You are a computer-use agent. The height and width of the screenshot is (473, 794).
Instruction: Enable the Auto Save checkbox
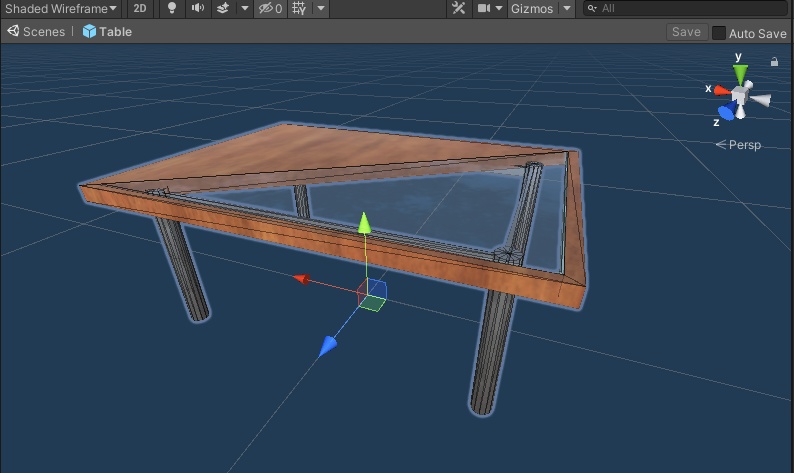pyautogui.click(x=719, y=33)
